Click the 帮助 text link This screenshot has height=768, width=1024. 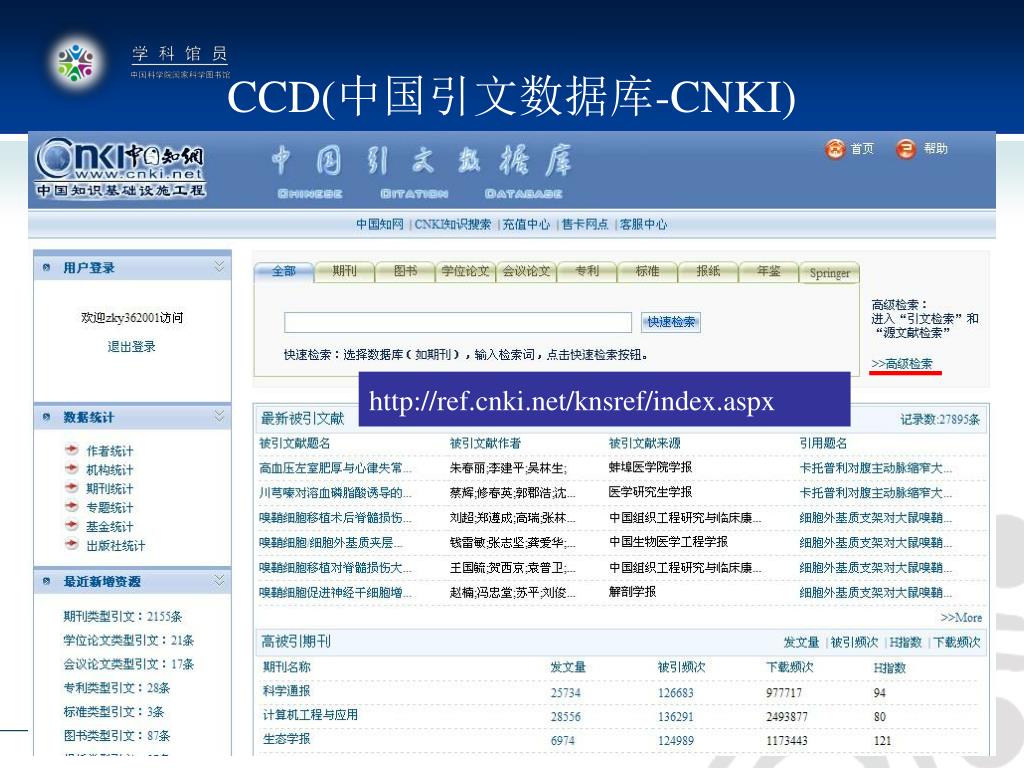pyautogui.click(x=935, y=149)
